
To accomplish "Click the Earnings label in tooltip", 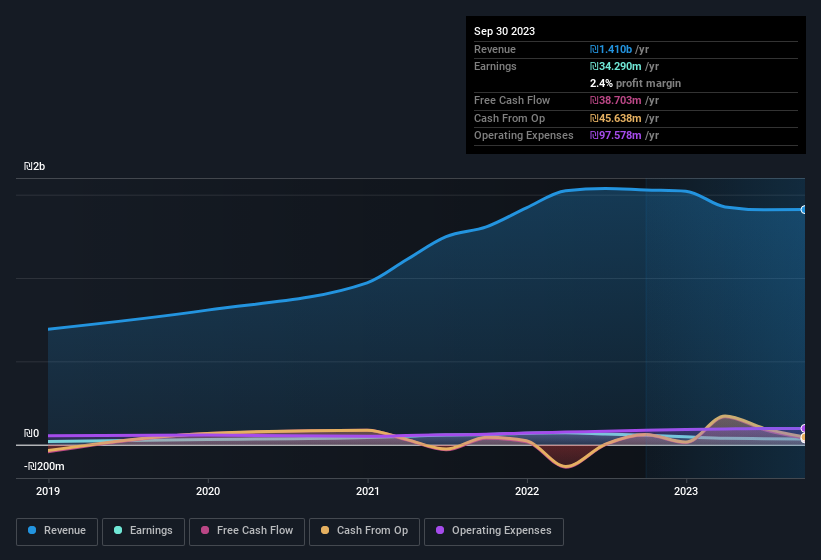I will tap(495, 66).
